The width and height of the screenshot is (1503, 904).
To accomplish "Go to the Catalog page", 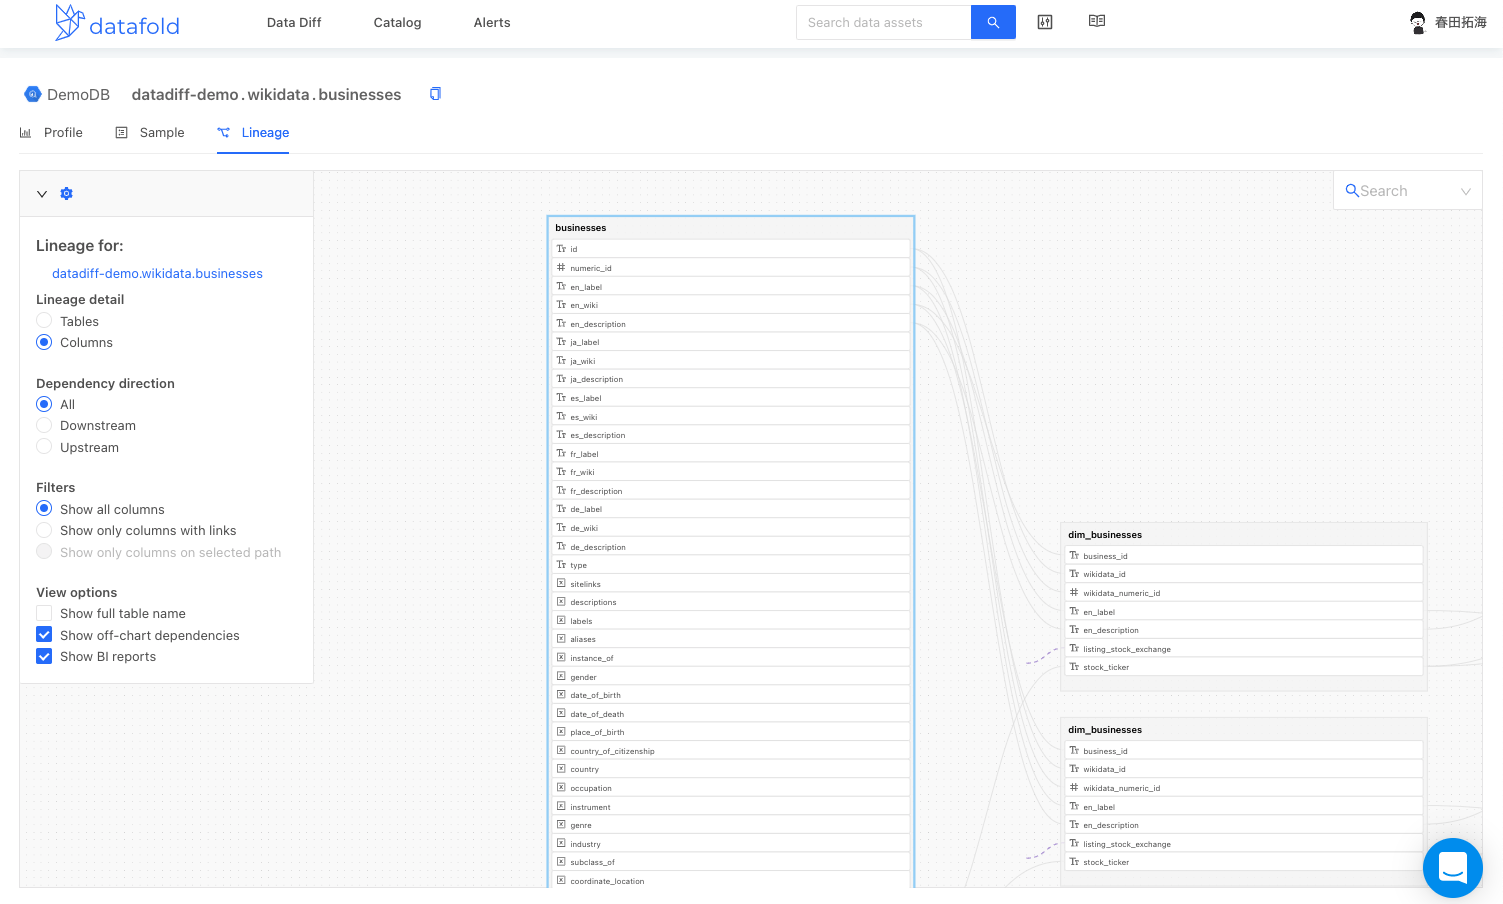I will [397, 23].
